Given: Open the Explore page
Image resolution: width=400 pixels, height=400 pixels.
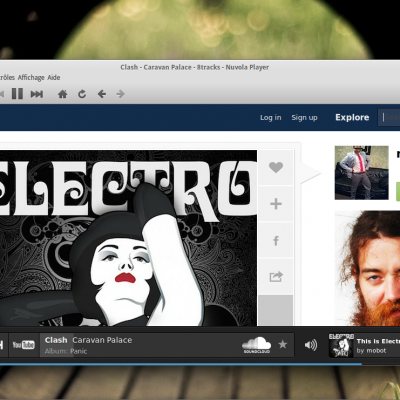Looking at the screenshot, I should 352,117.
